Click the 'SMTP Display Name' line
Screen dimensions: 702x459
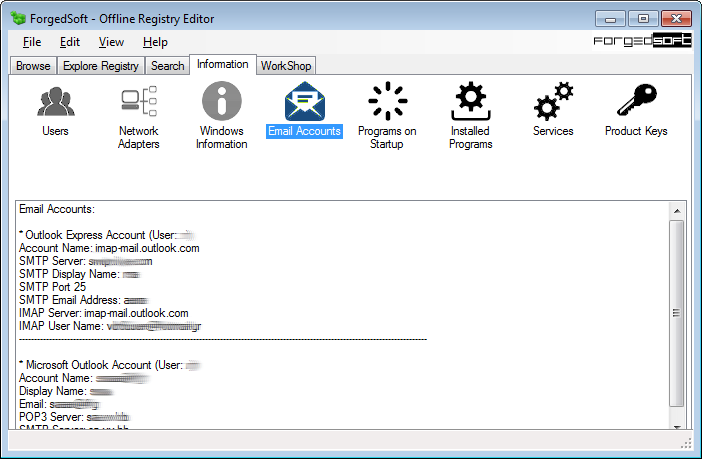(80, 274)
